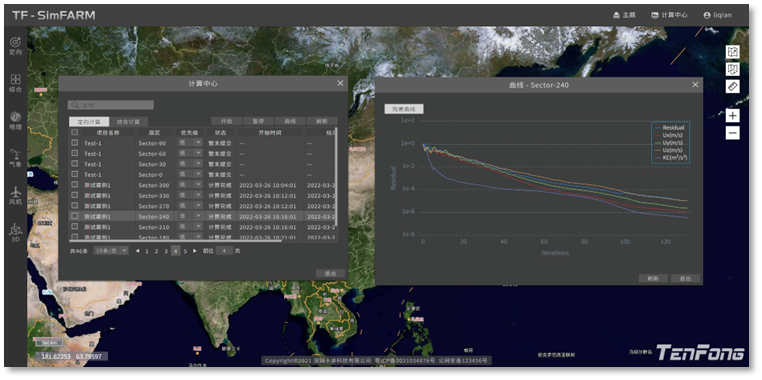The image size is (762, 380).
Task: Expand the 10条/页 page size dropdown
Action: (111, 251)
